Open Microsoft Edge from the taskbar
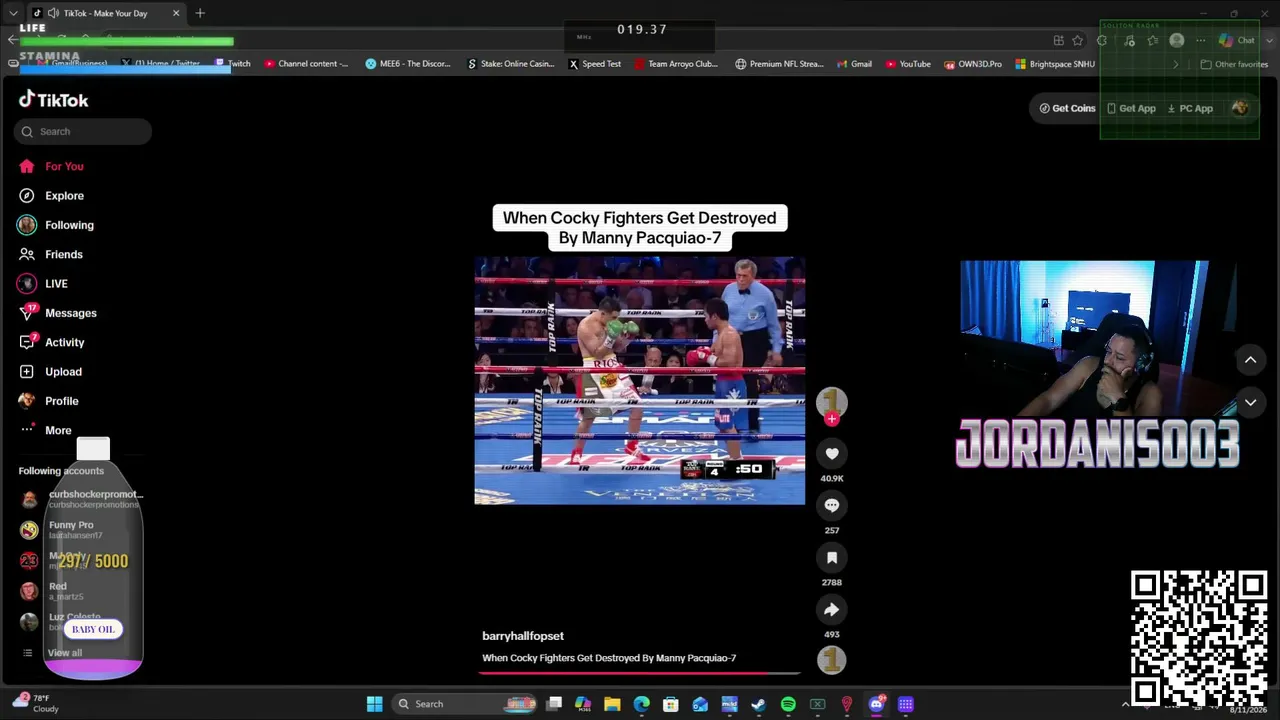Image resolution: width=1280 pixels, height=720 pixels. (x=641, y=704)
